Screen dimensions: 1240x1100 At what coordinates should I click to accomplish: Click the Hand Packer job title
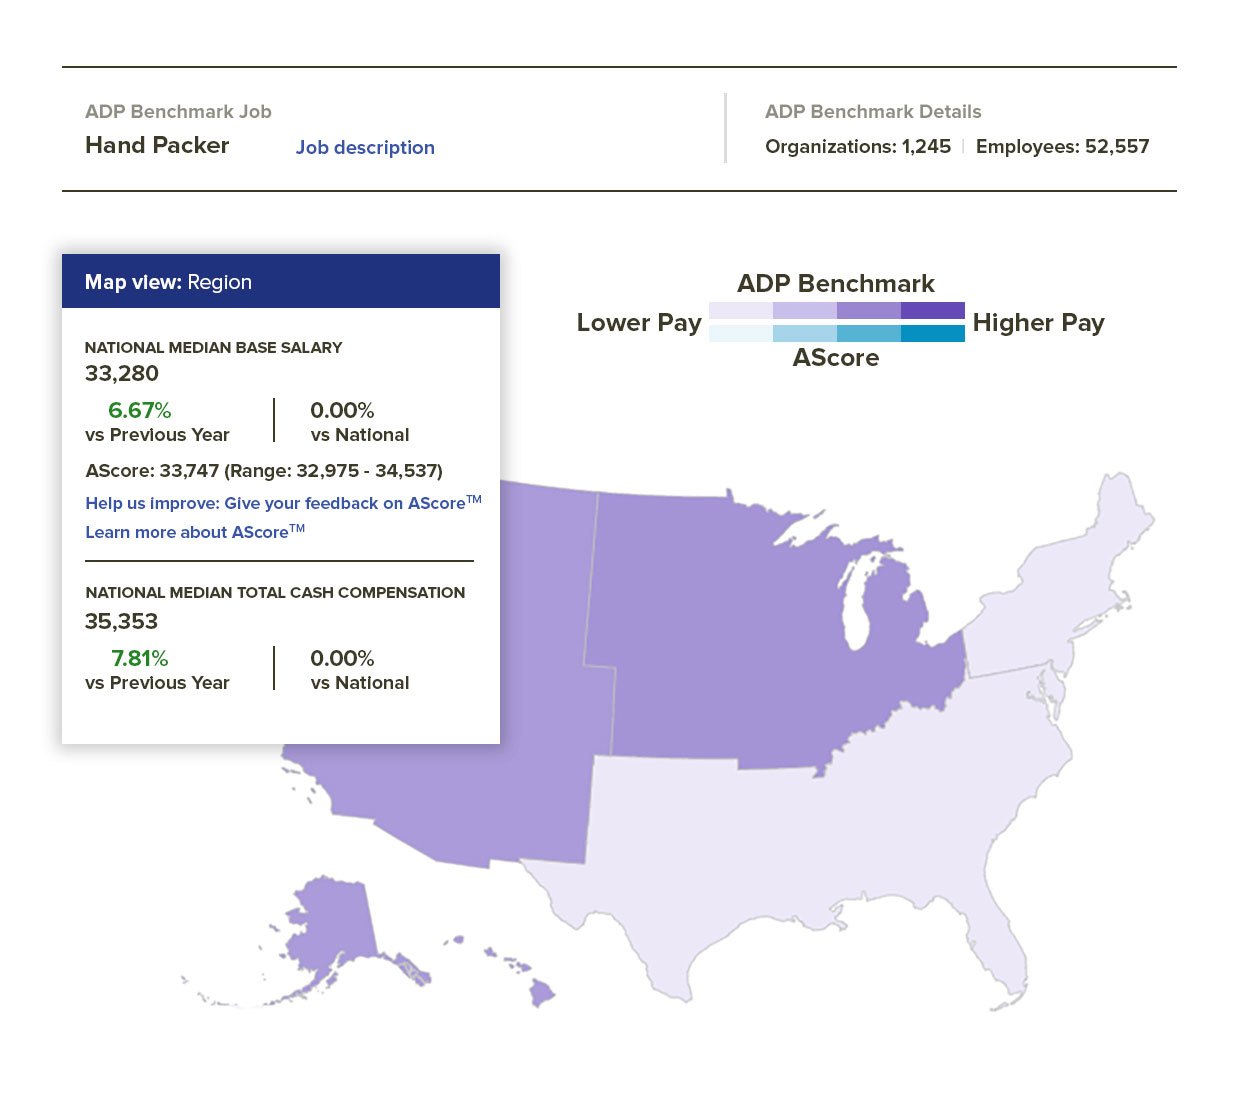(157, 146)
